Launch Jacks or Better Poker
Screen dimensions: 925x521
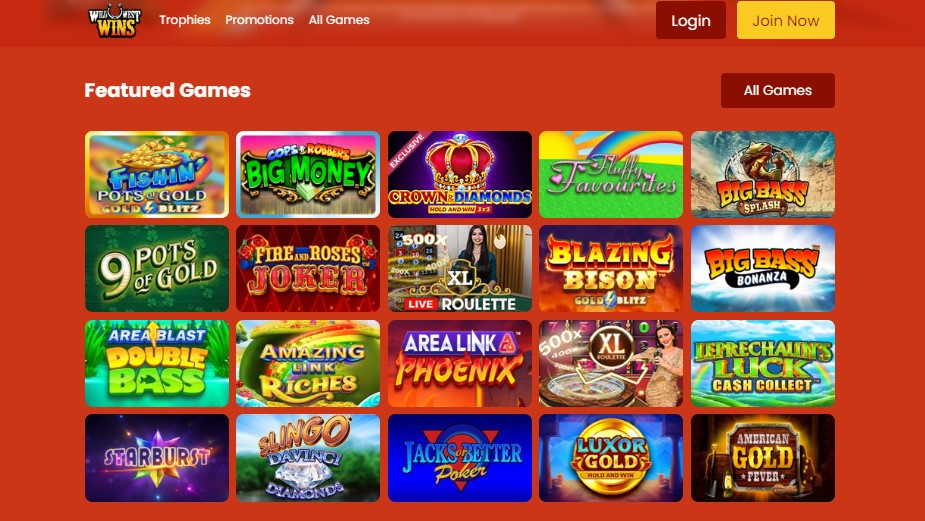(x=460, y=458)
